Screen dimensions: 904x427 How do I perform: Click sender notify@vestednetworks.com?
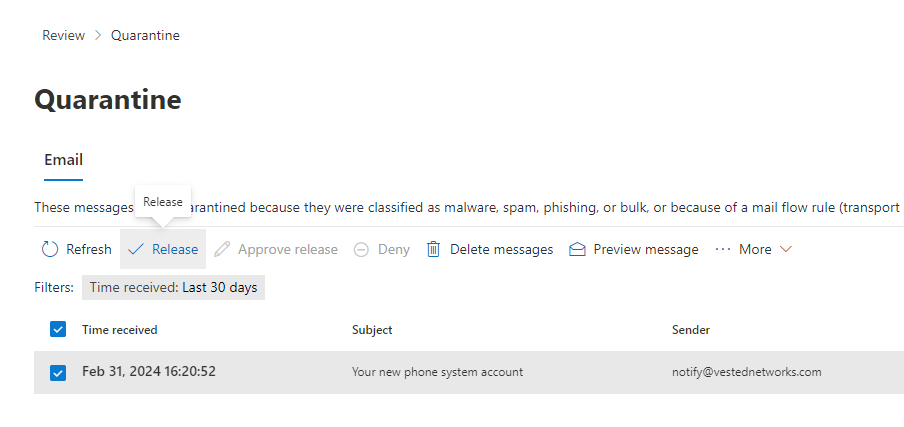pyautogui.click(x=746, y=372)
